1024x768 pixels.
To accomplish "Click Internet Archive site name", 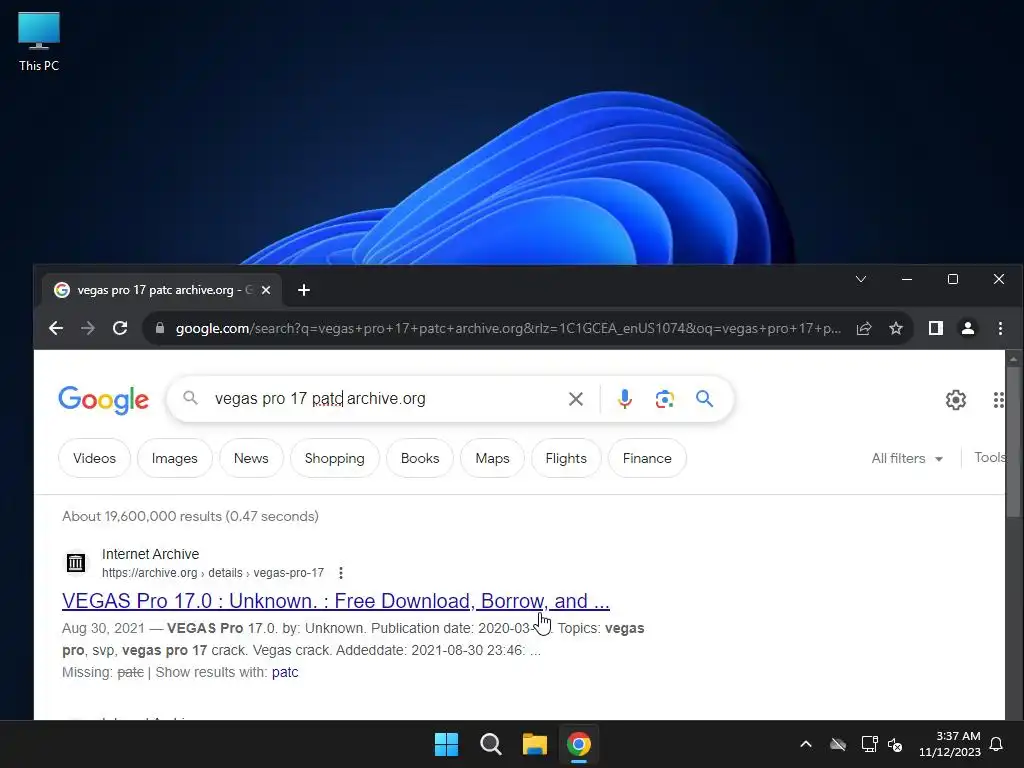I will pos(150,554).
